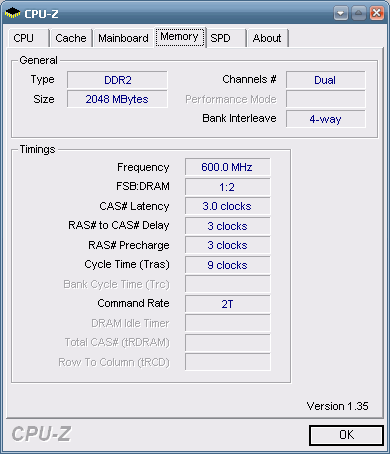Screen dimensions: 390x454
Task: Click the 3.0 clocks CAS latency value
Action: (228, 206)
